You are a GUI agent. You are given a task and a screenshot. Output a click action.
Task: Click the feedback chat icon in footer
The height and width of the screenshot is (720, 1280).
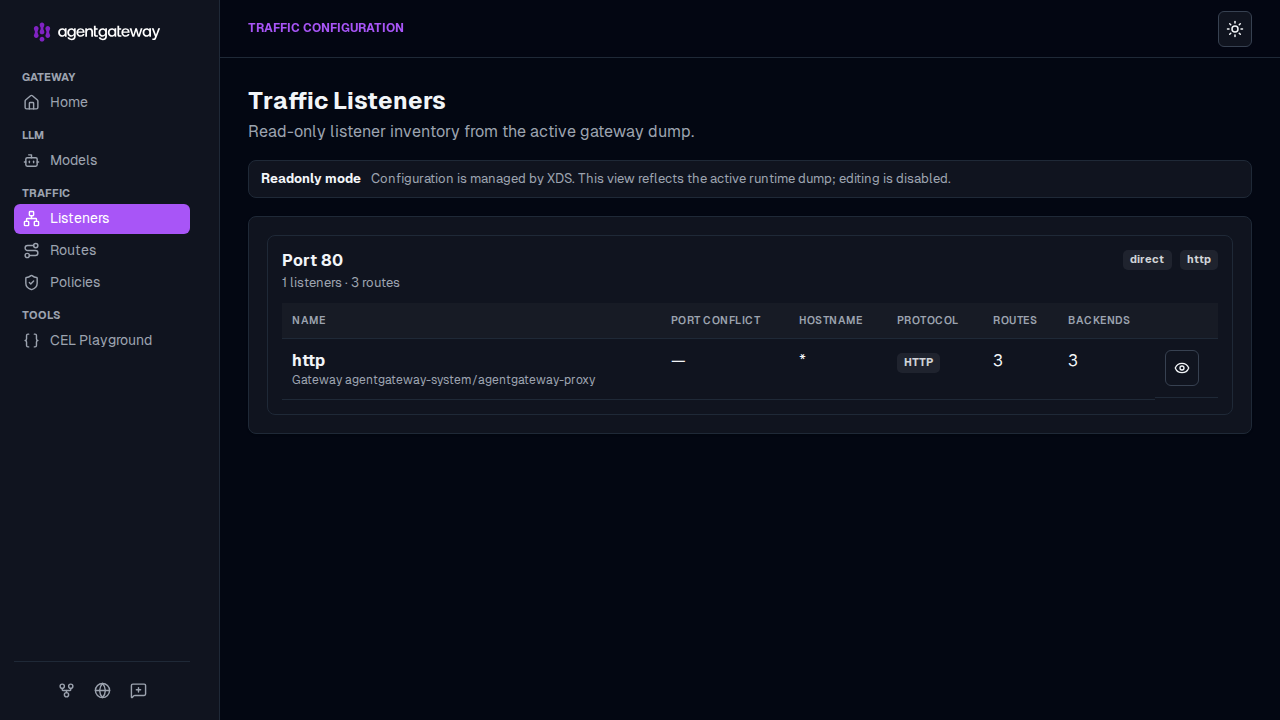(138, 690)
